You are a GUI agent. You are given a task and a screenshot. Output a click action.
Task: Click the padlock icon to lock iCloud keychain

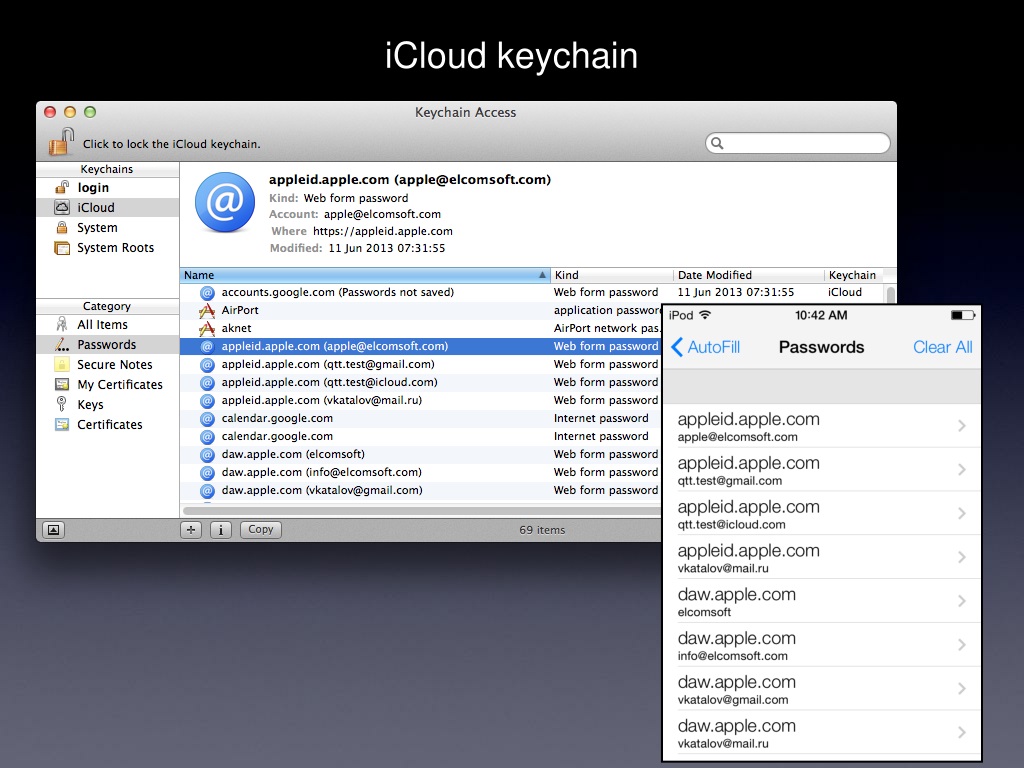(61, 142)
